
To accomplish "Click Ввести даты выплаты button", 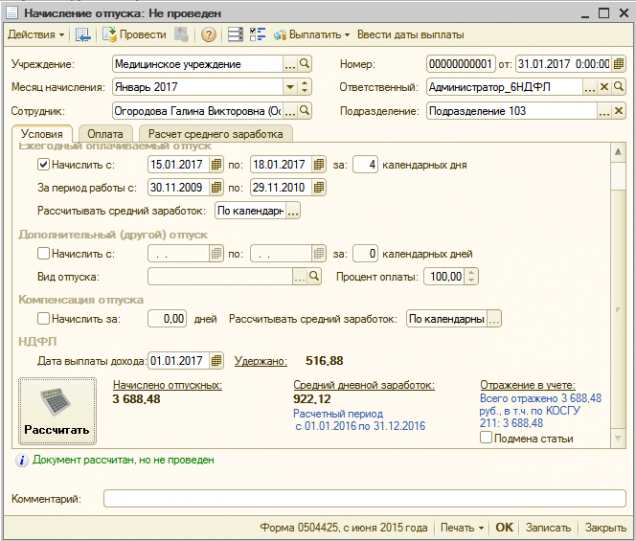I will [410, 35].
